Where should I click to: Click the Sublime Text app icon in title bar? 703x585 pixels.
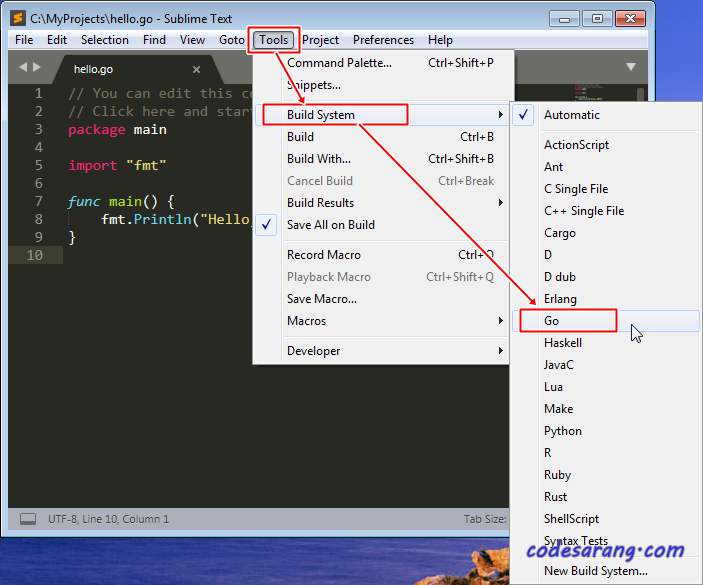18,18
